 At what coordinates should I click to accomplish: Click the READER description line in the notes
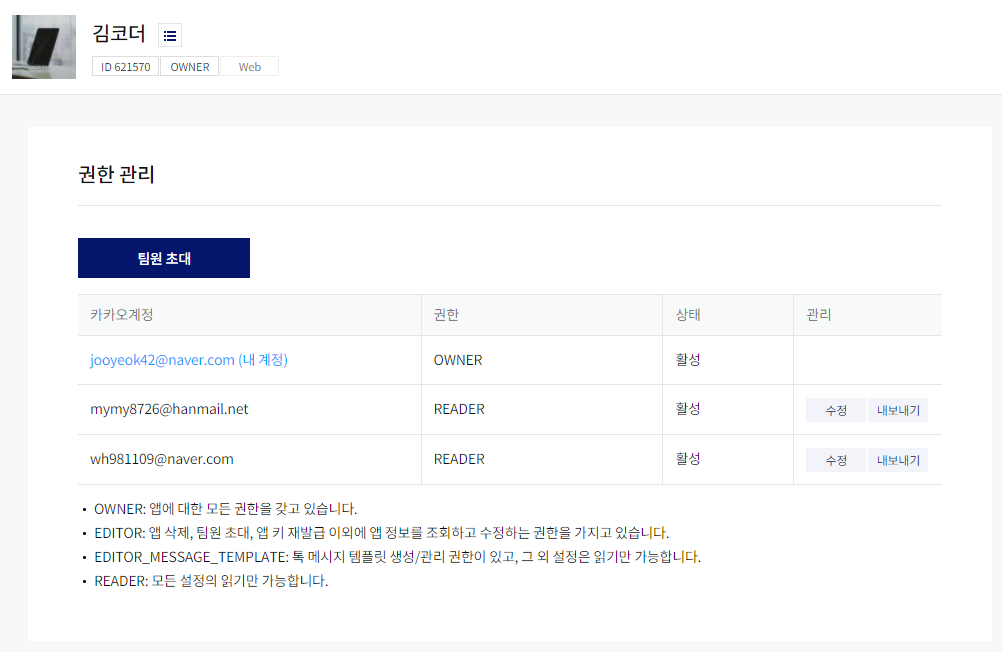(x=211, y=581)
